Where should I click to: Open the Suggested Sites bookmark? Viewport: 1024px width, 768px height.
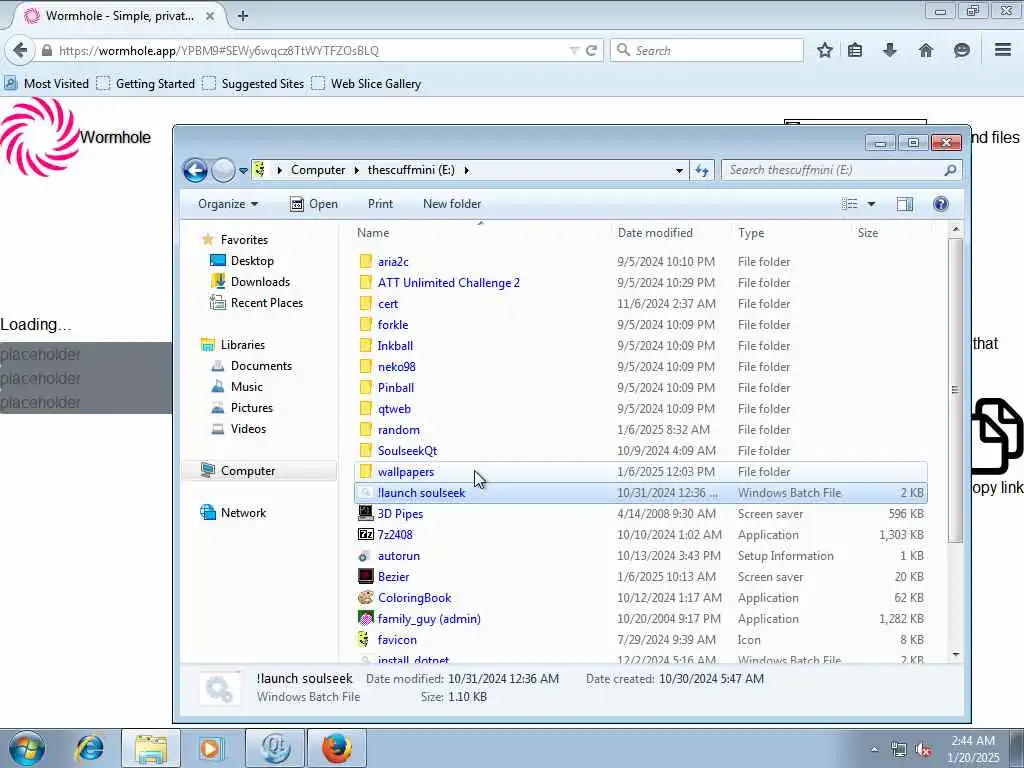[253, 84]
